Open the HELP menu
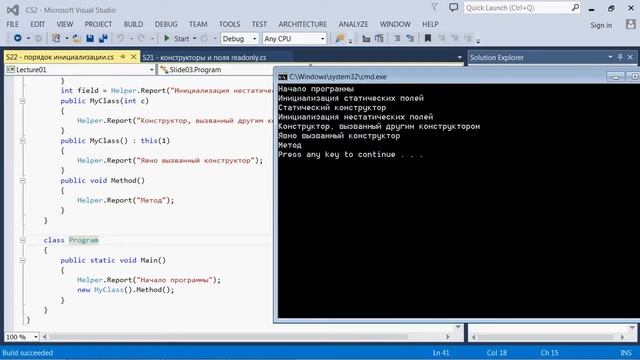The width and height of the screenshot is (640, 360). (430, 24)
